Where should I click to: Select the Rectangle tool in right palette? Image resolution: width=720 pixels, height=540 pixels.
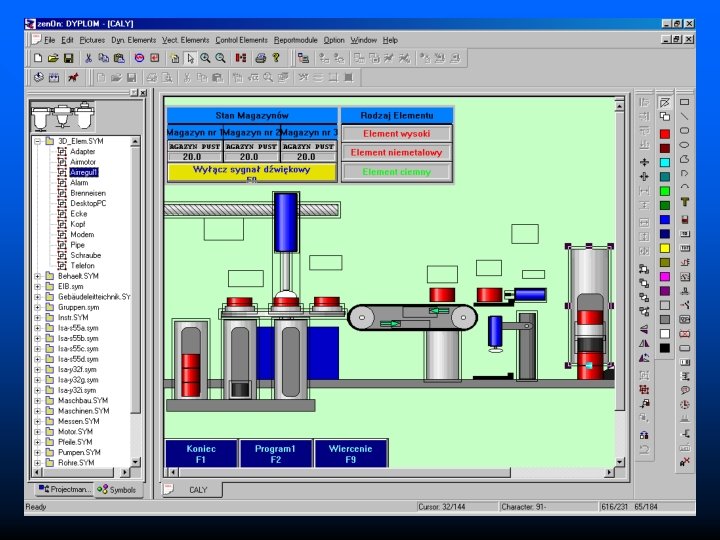684,102
